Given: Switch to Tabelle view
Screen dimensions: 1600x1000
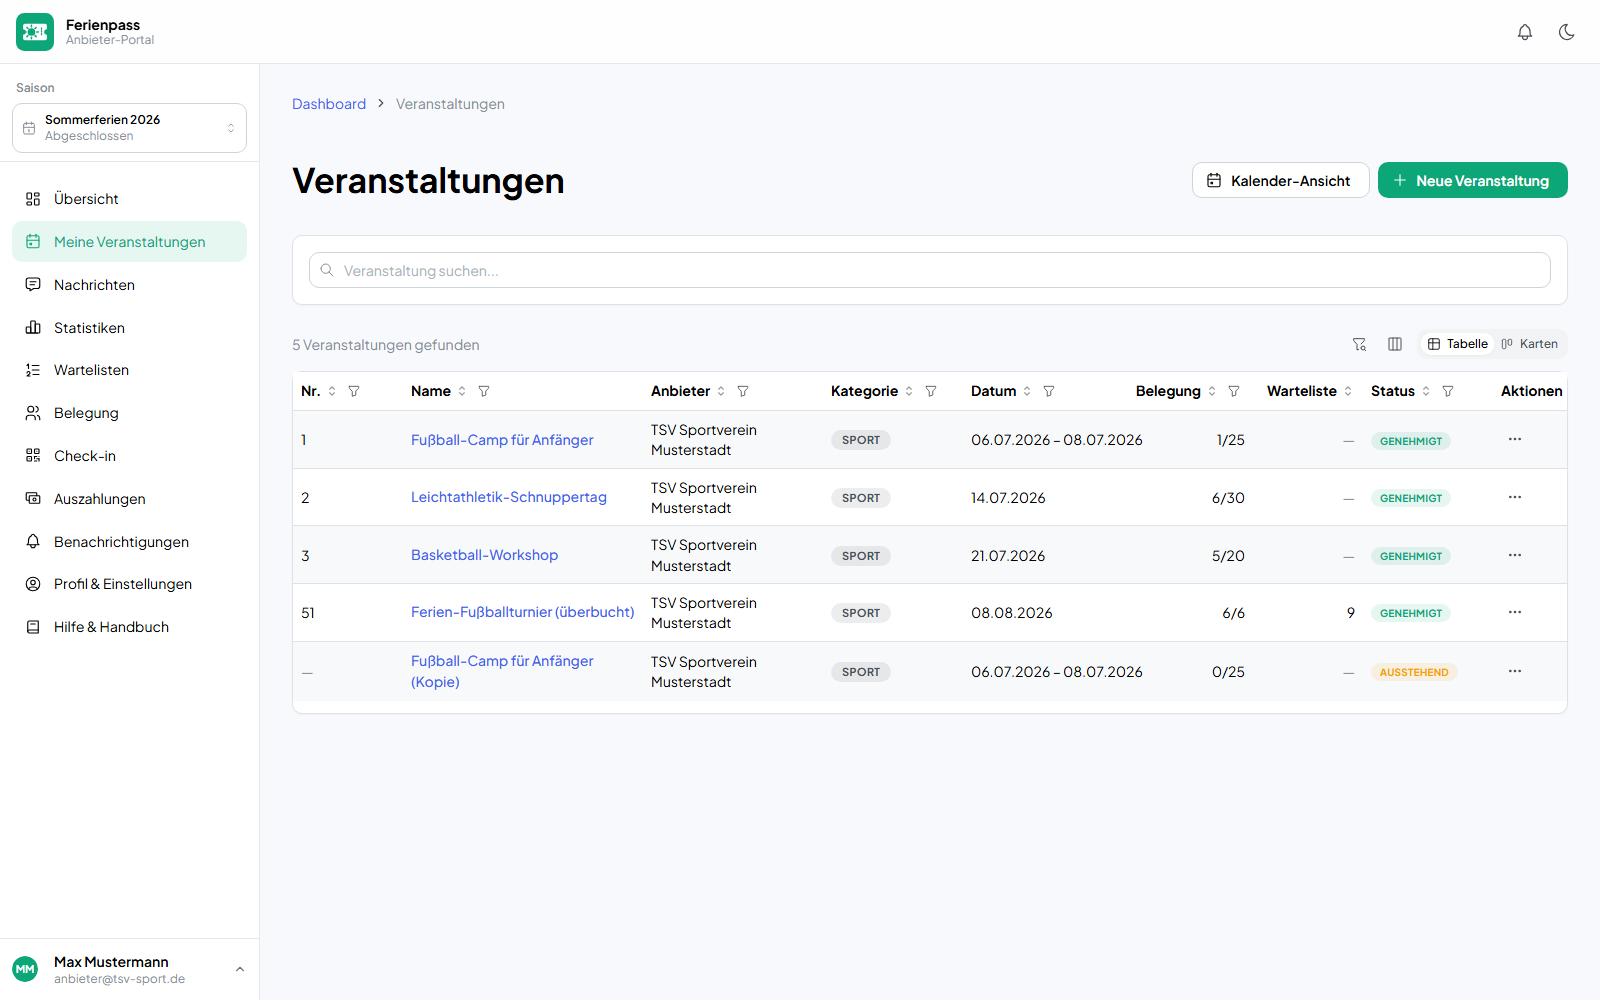Looking at the screenshot, I should point(1457,344).
